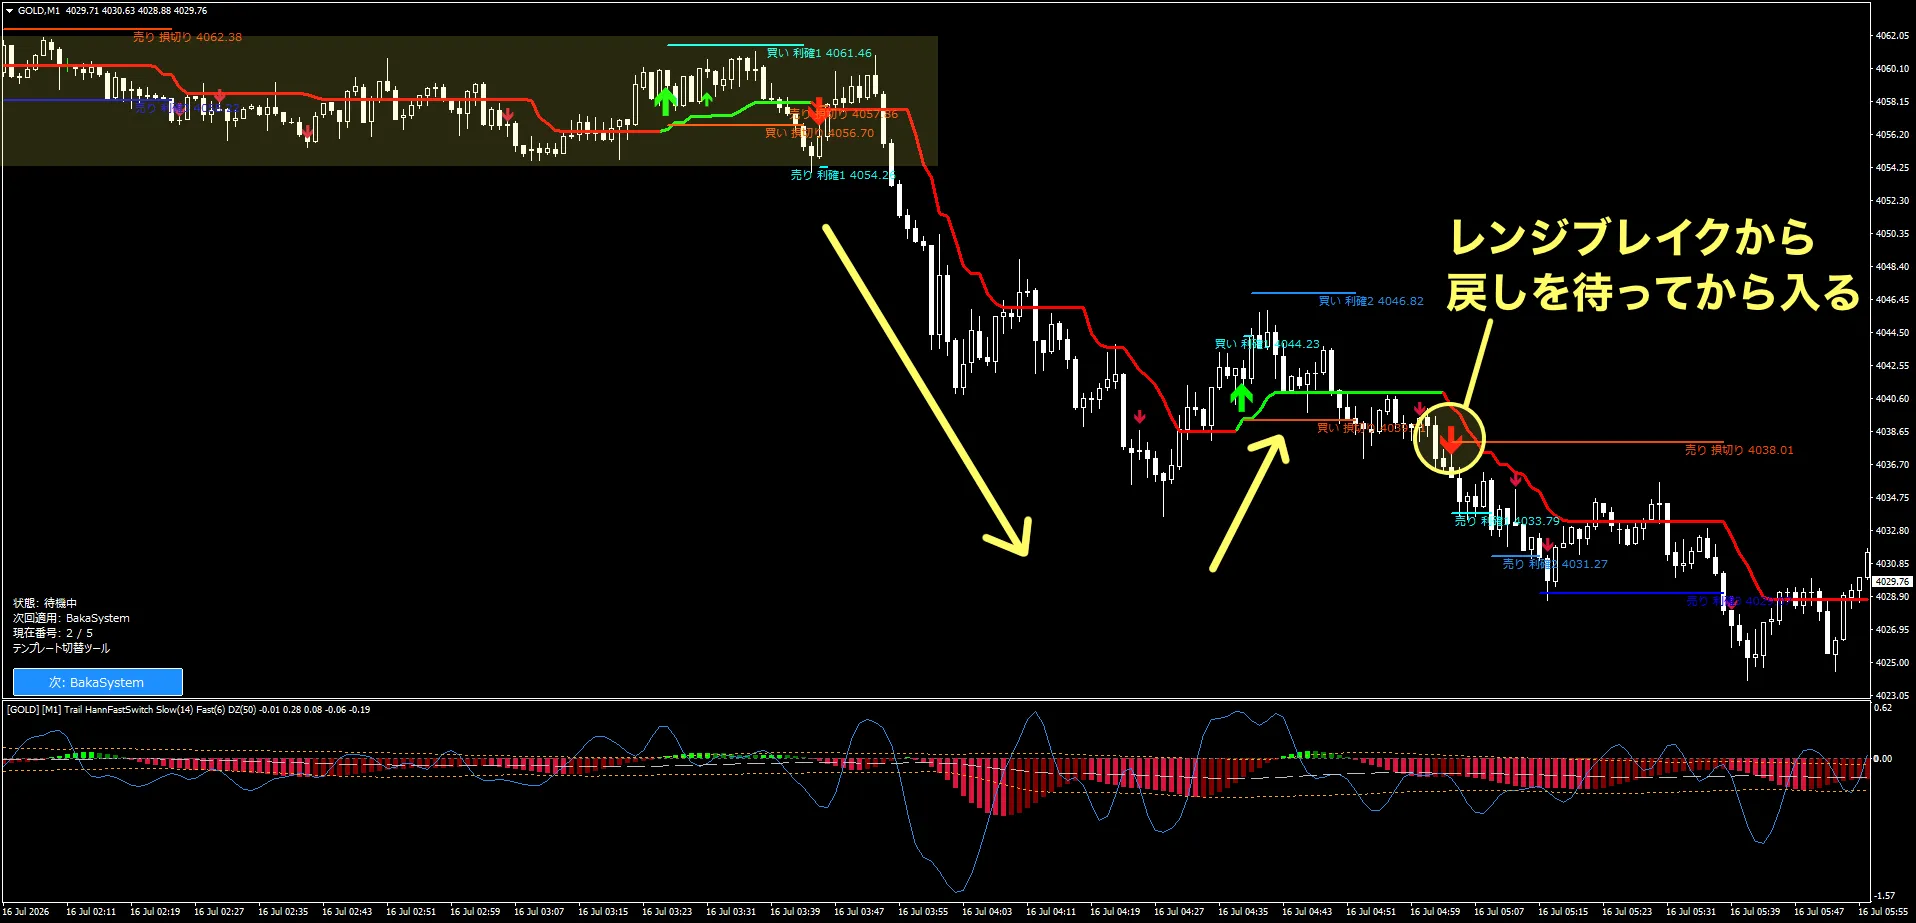Click the 0.62 indicator scale value
The image size is (1916, 923).
[x=1882, y=708]
